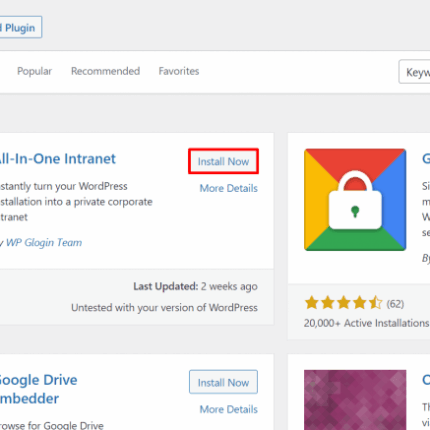Open the Keyword search type dropdown
The height and width of the screenshot is (430, 430).
(x=414, y=72)
